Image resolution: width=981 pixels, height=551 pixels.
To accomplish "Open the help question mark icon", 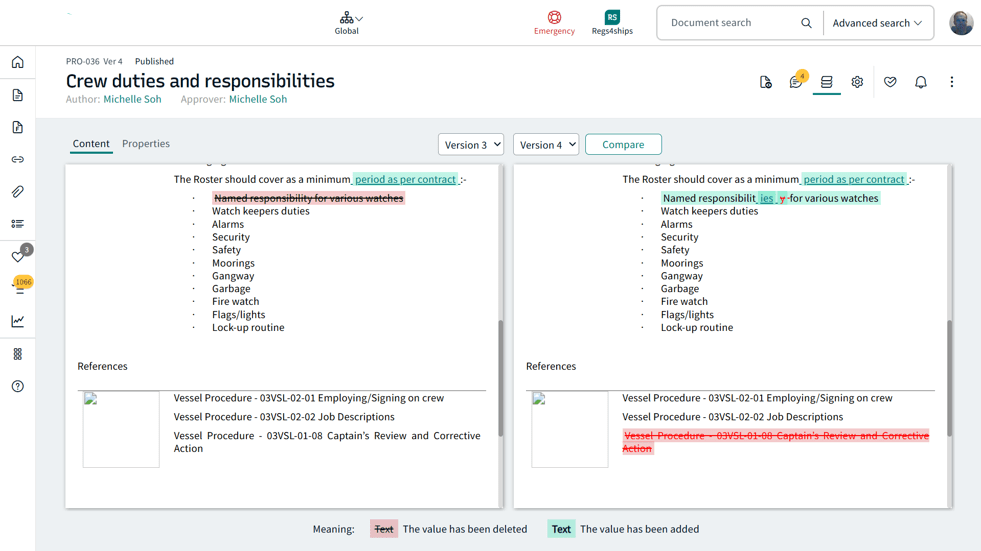I will pos(18,386).
